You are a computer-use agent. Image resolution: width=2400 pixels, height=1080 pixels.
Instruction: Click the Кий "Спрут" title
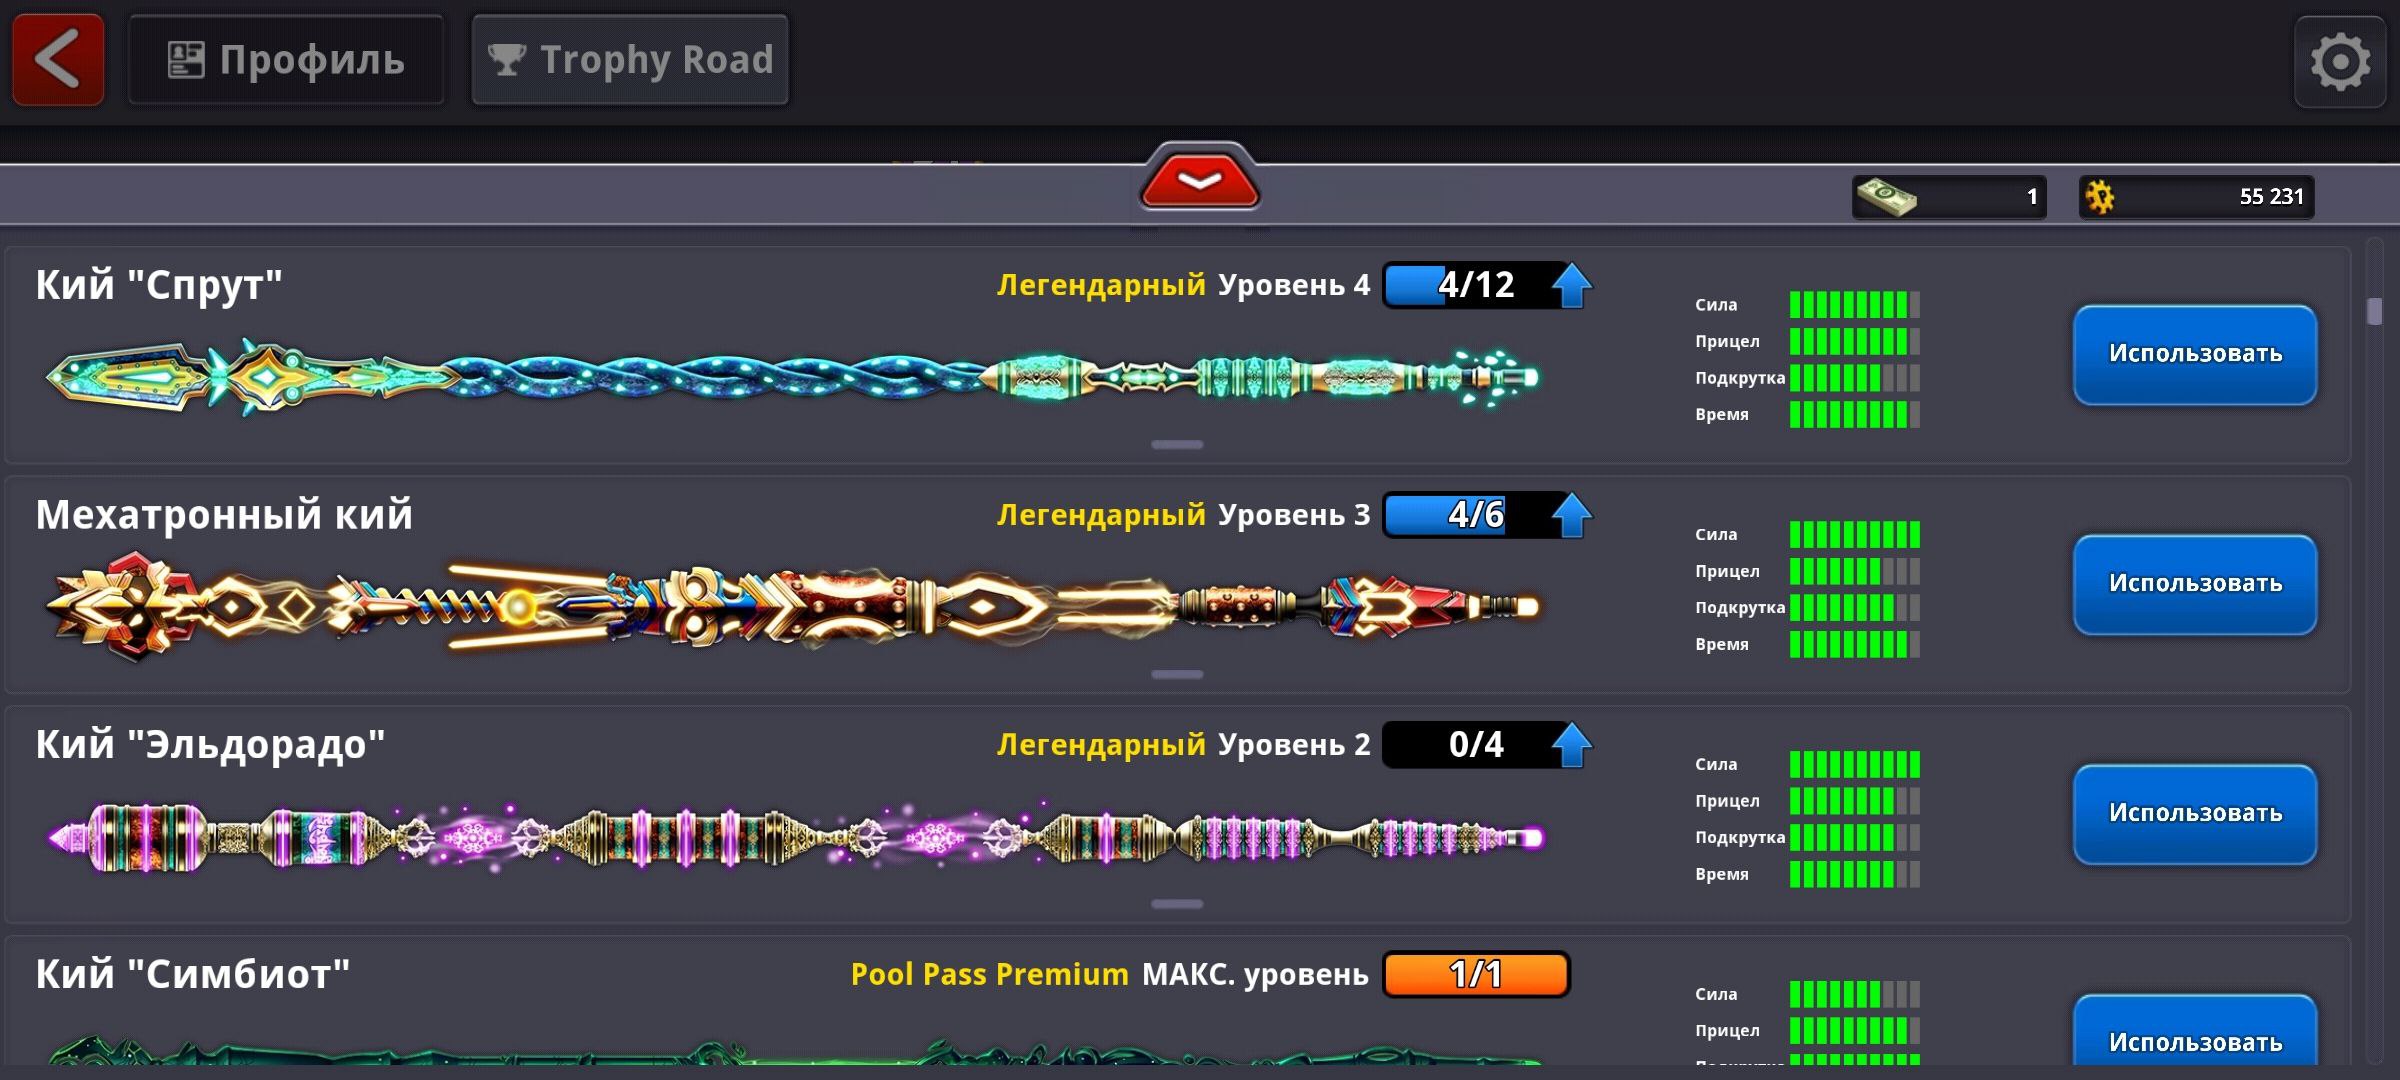click(159, 285)
